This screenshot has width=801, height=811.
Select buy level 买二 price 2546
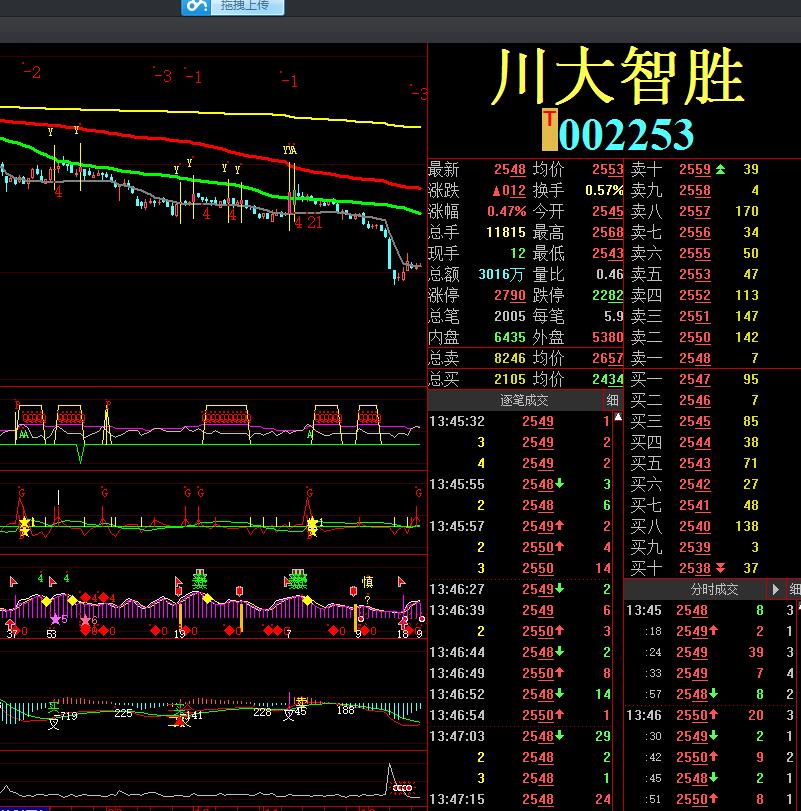tap(694, 400)
